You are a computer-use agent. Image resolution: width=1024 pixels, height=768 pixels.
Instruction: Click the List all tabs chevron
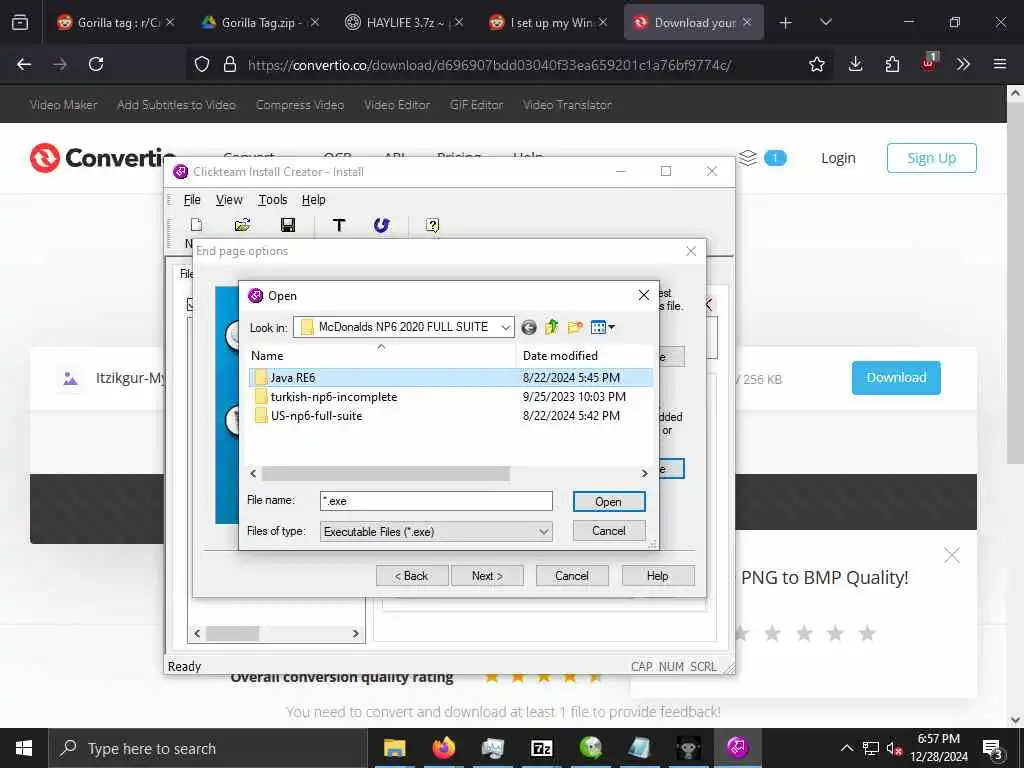(x=825, y=23)
